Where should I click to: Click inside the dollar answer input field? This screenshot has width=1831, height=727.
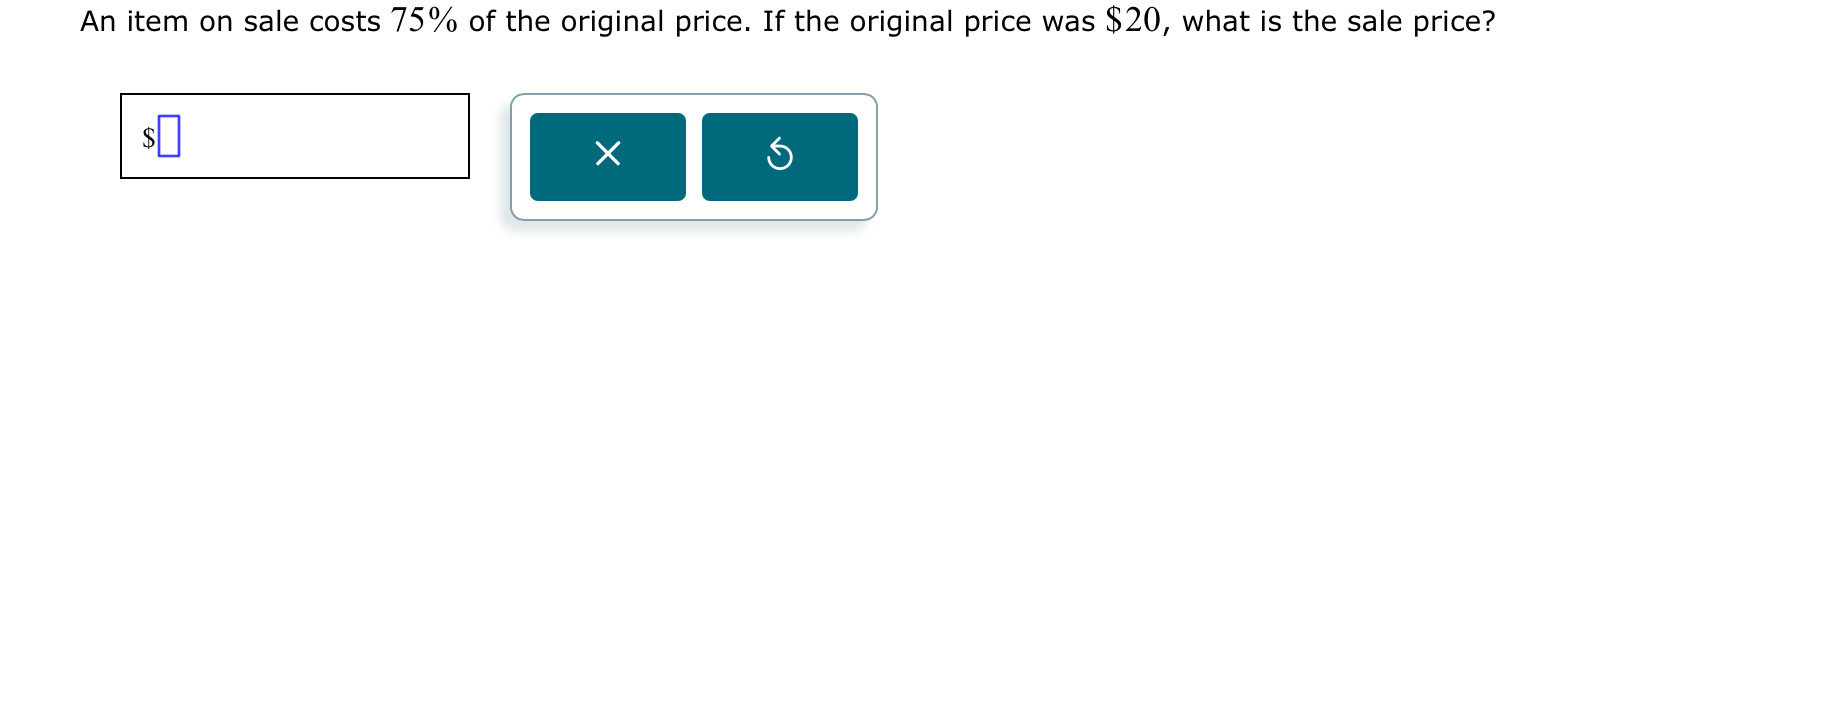pos(295,136)
